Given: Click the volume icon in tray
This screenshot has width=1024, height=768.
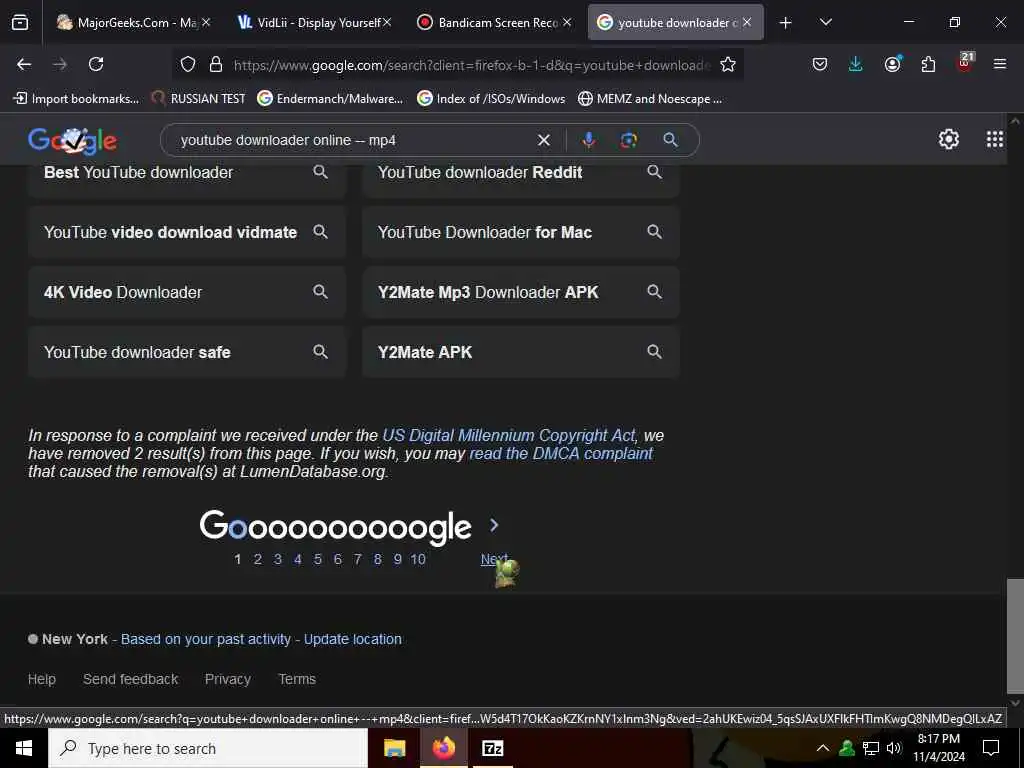Looking at the screenshot, I should 894,748.
